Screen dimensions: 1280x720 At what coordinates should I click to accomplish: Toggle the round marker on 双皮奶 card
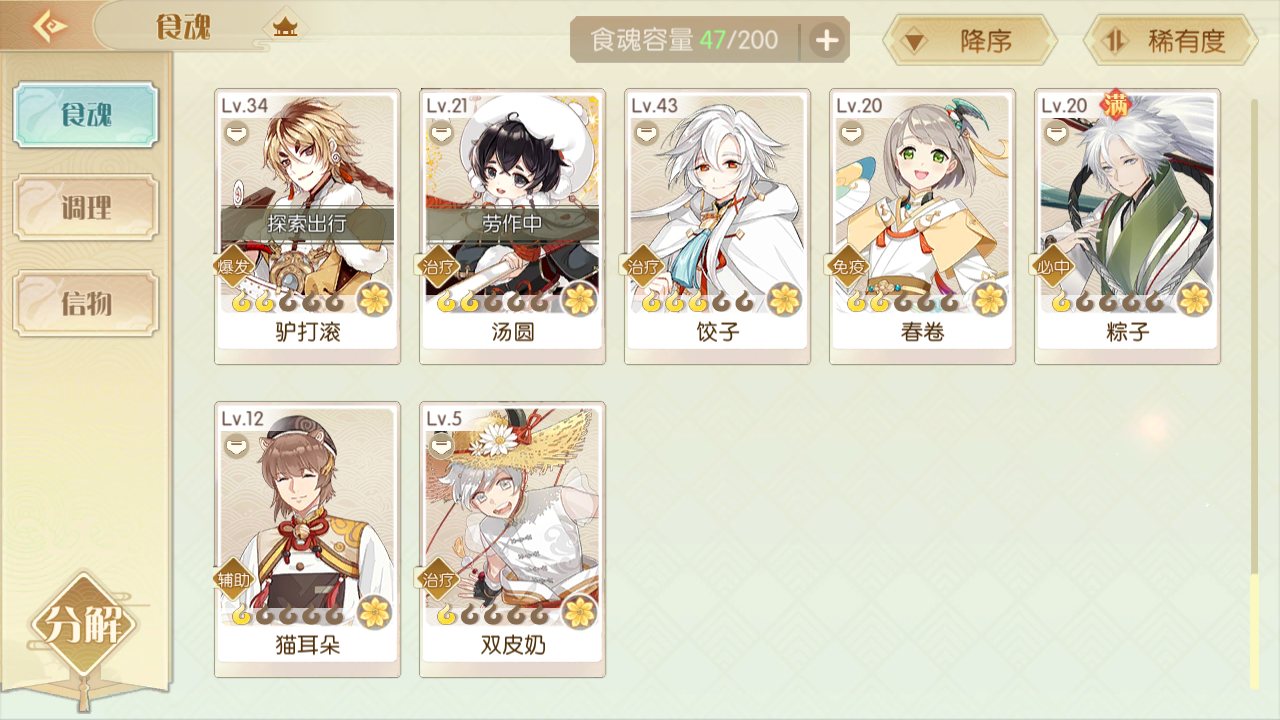coord(441,445)
